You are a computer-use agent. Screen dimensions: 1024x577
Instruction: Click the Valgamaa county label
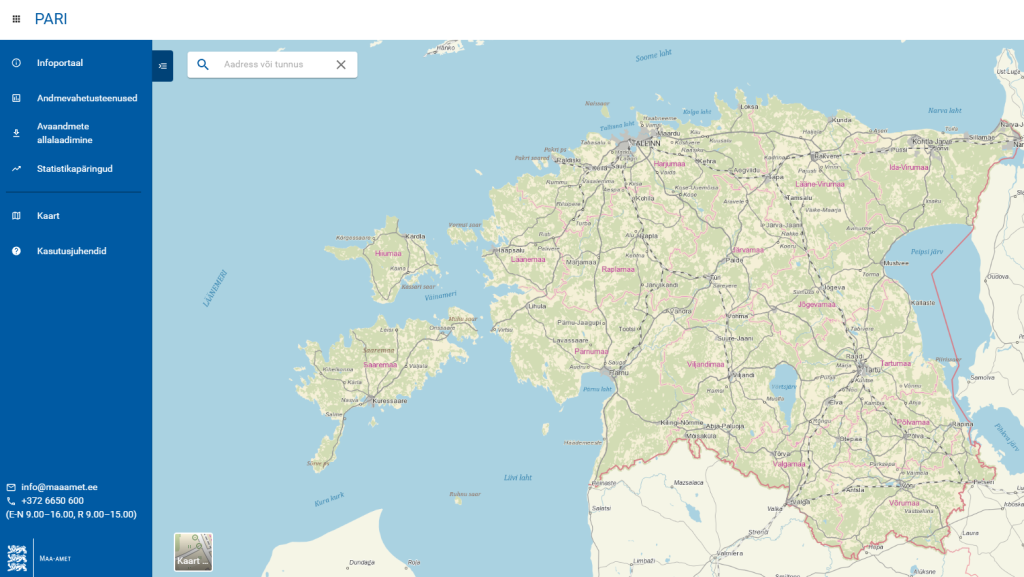click(789, 464)
